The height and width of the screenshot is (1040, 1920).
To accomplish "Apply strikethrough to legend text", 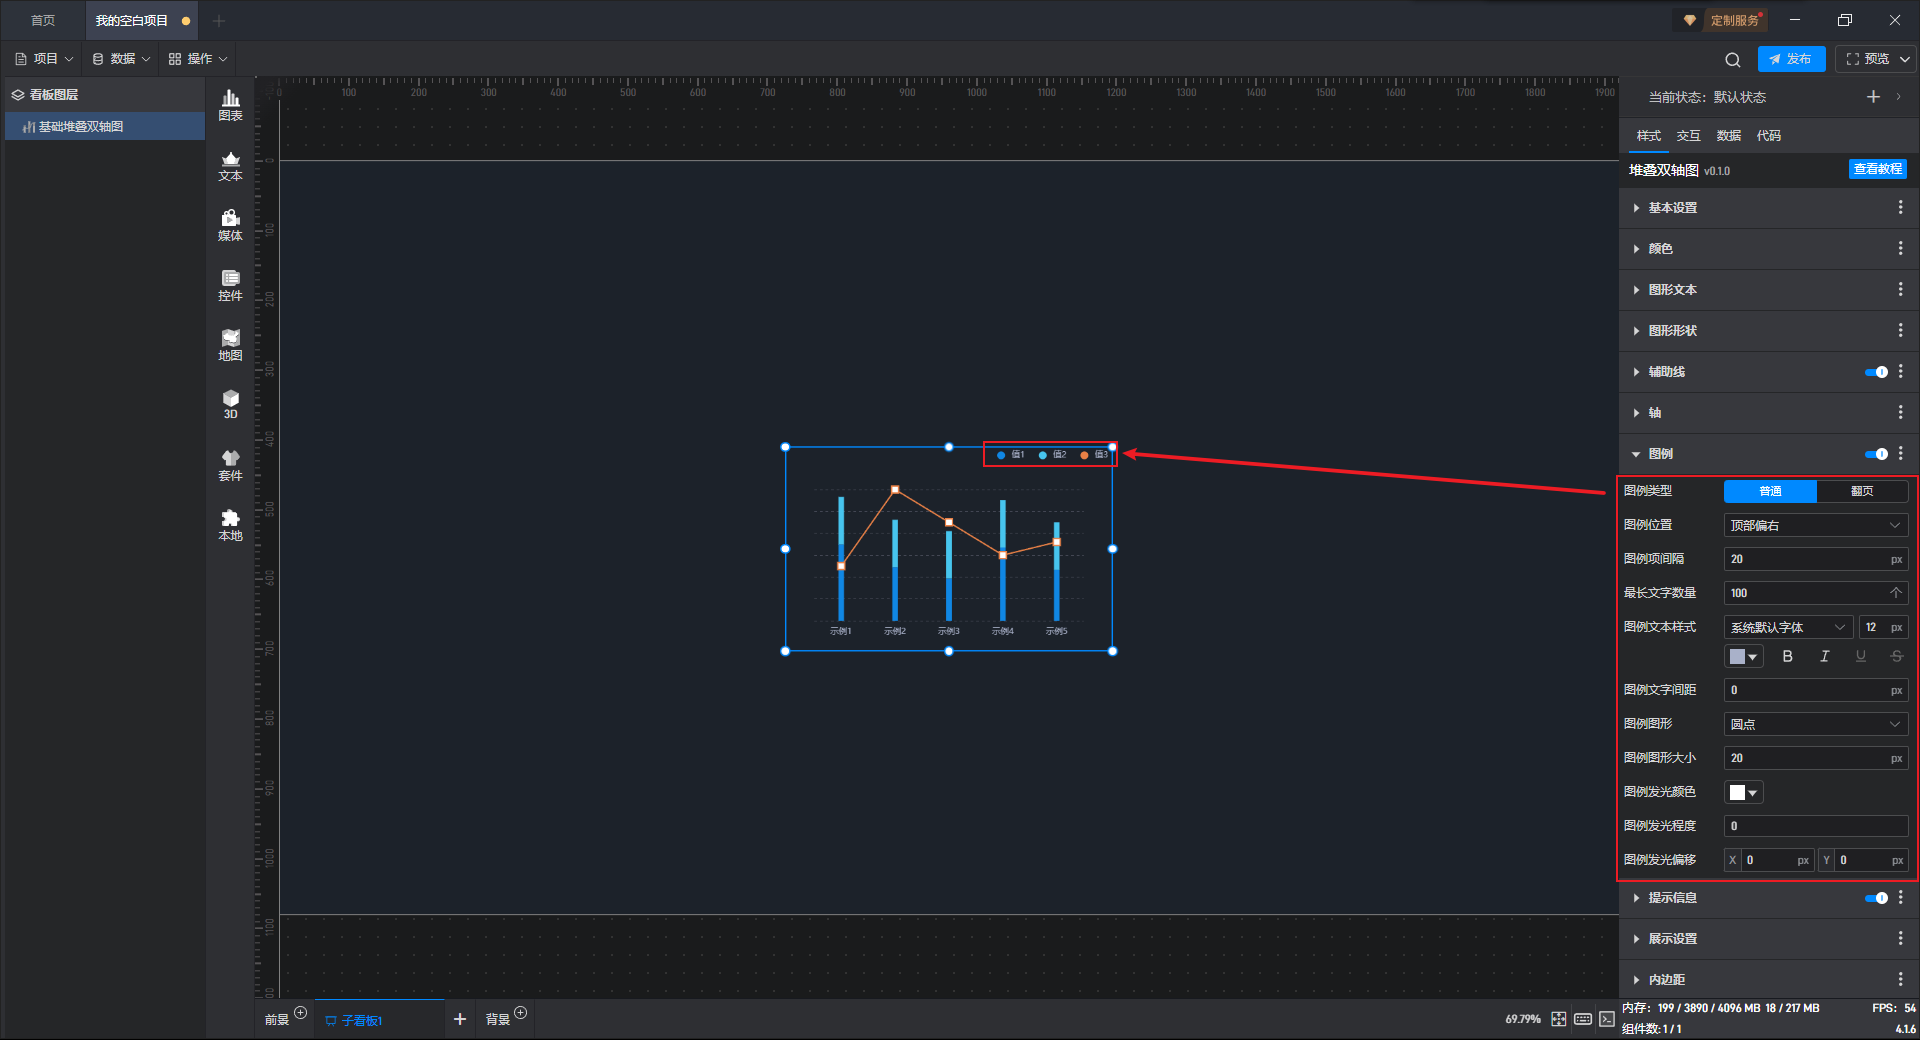I will click(1896, 657).
